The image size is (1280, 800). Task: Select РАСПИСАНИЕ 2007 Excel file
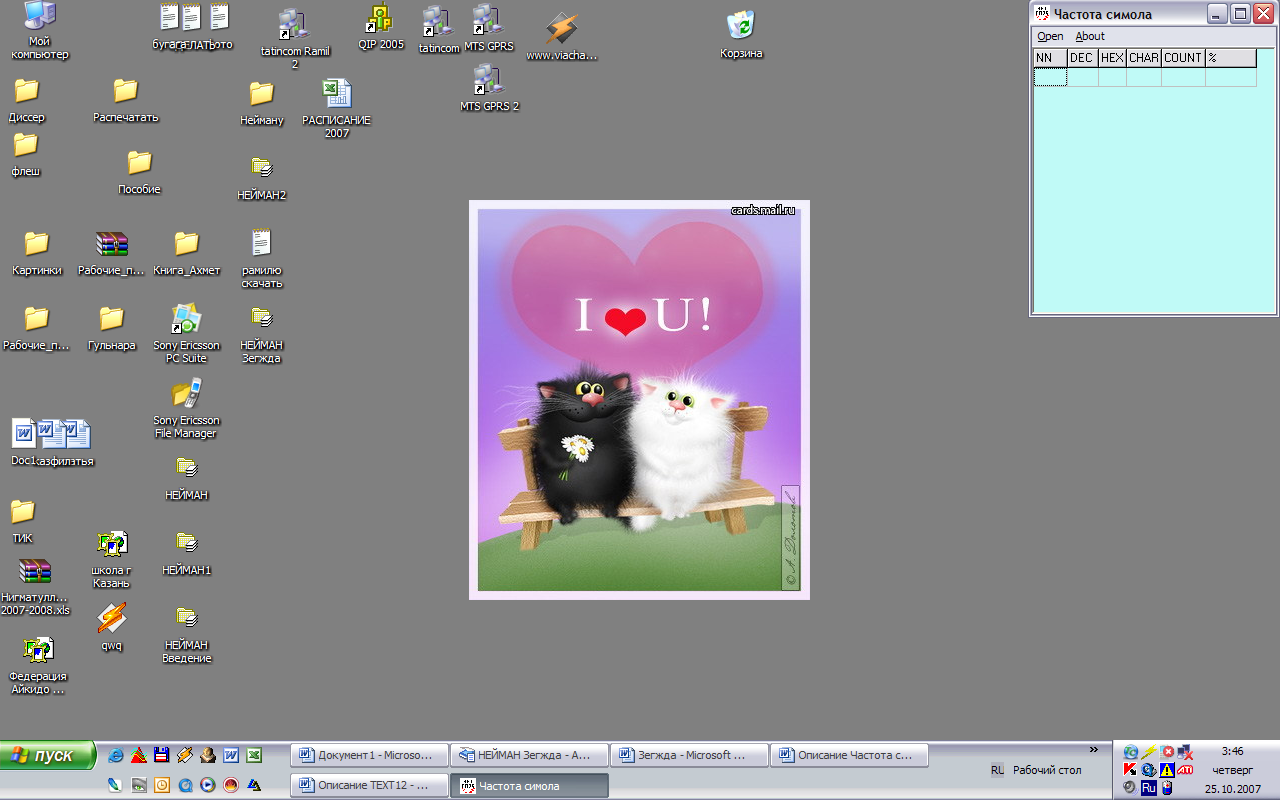[x=337, y=108]
